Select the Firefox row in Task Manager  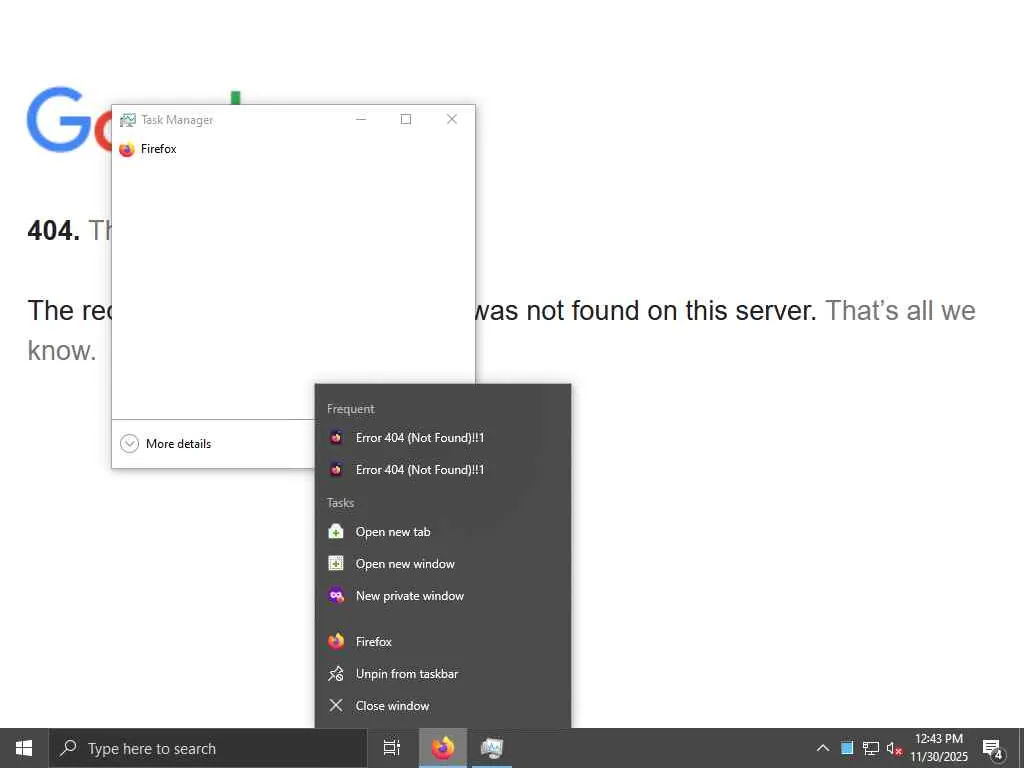click(x=293, y=149)
